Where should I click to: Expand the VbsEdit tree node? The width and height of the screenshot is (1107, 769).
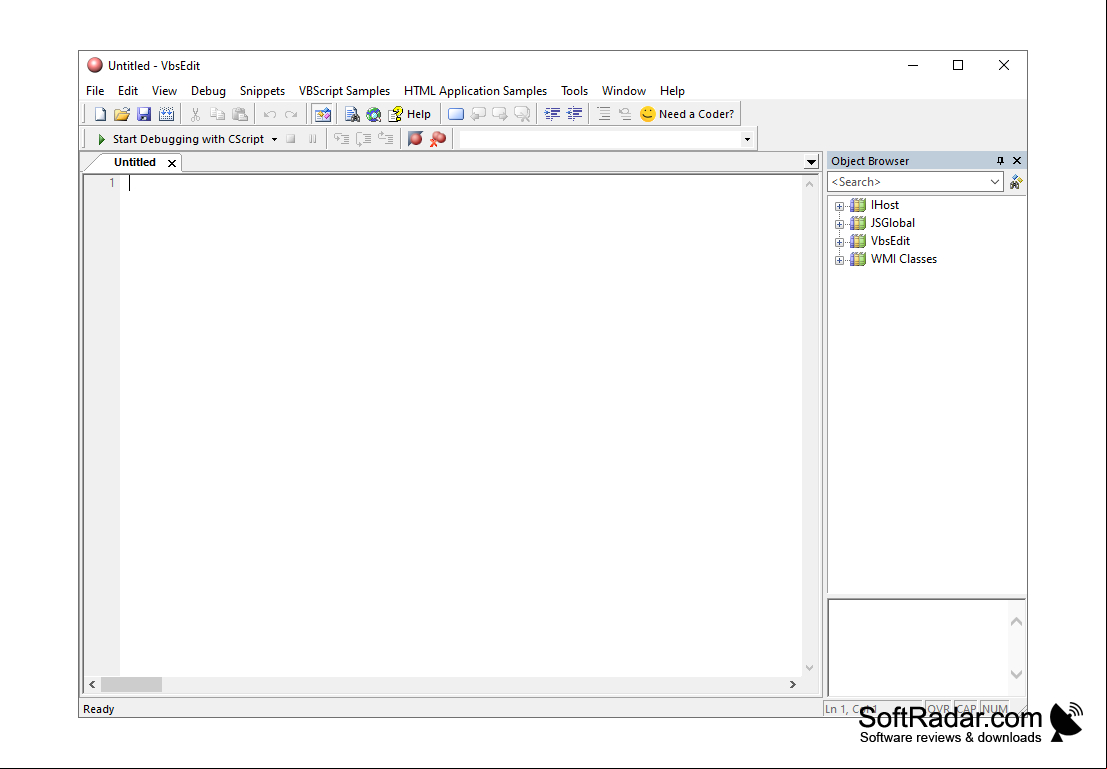point(839,242)
